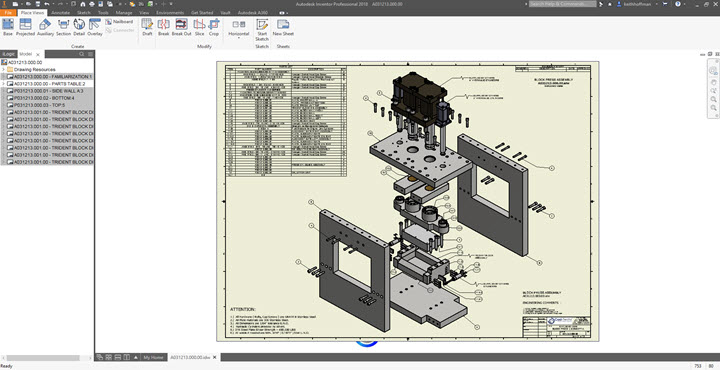The height and width of the screenshot is (370, 720).
Task: Click the Search Help & Commands field
Action: (x=562, y=4)
